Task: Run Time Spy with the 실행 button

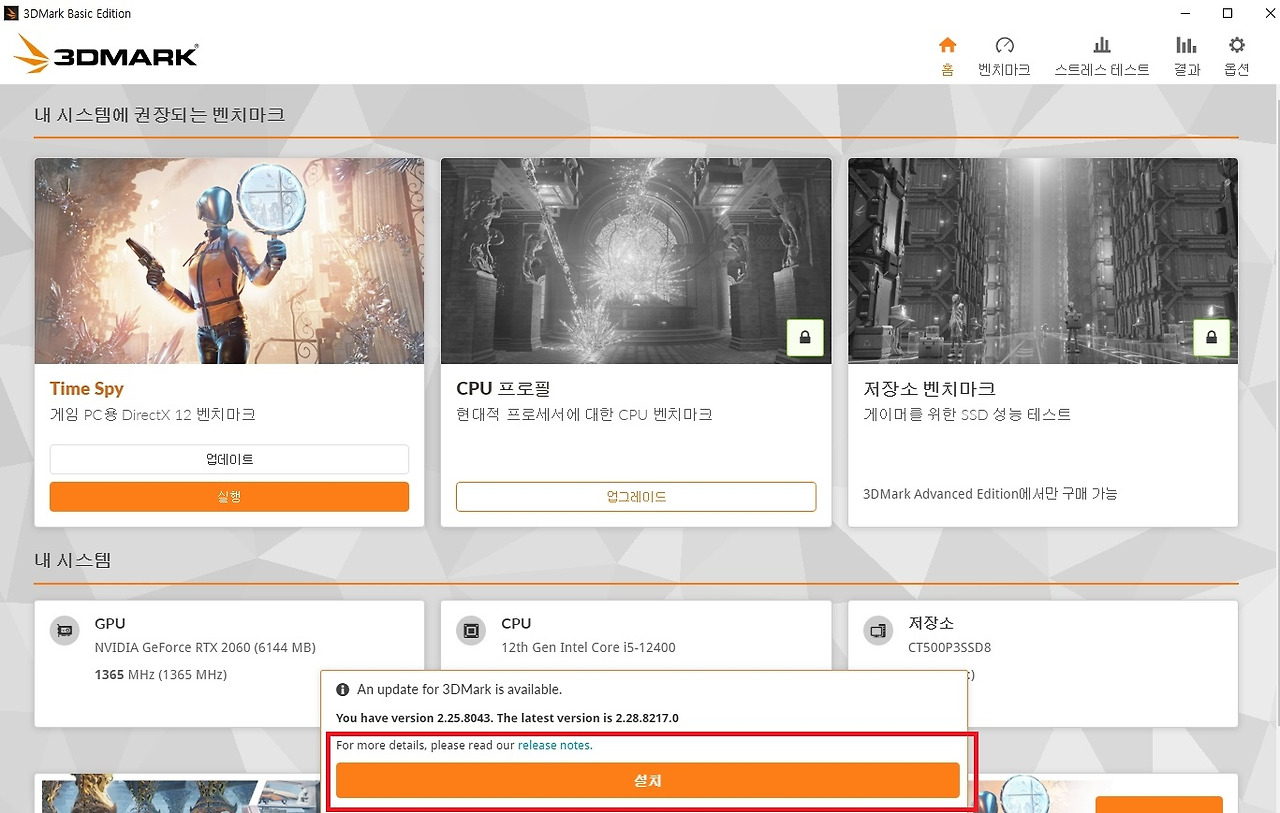Action: point(229,496)
